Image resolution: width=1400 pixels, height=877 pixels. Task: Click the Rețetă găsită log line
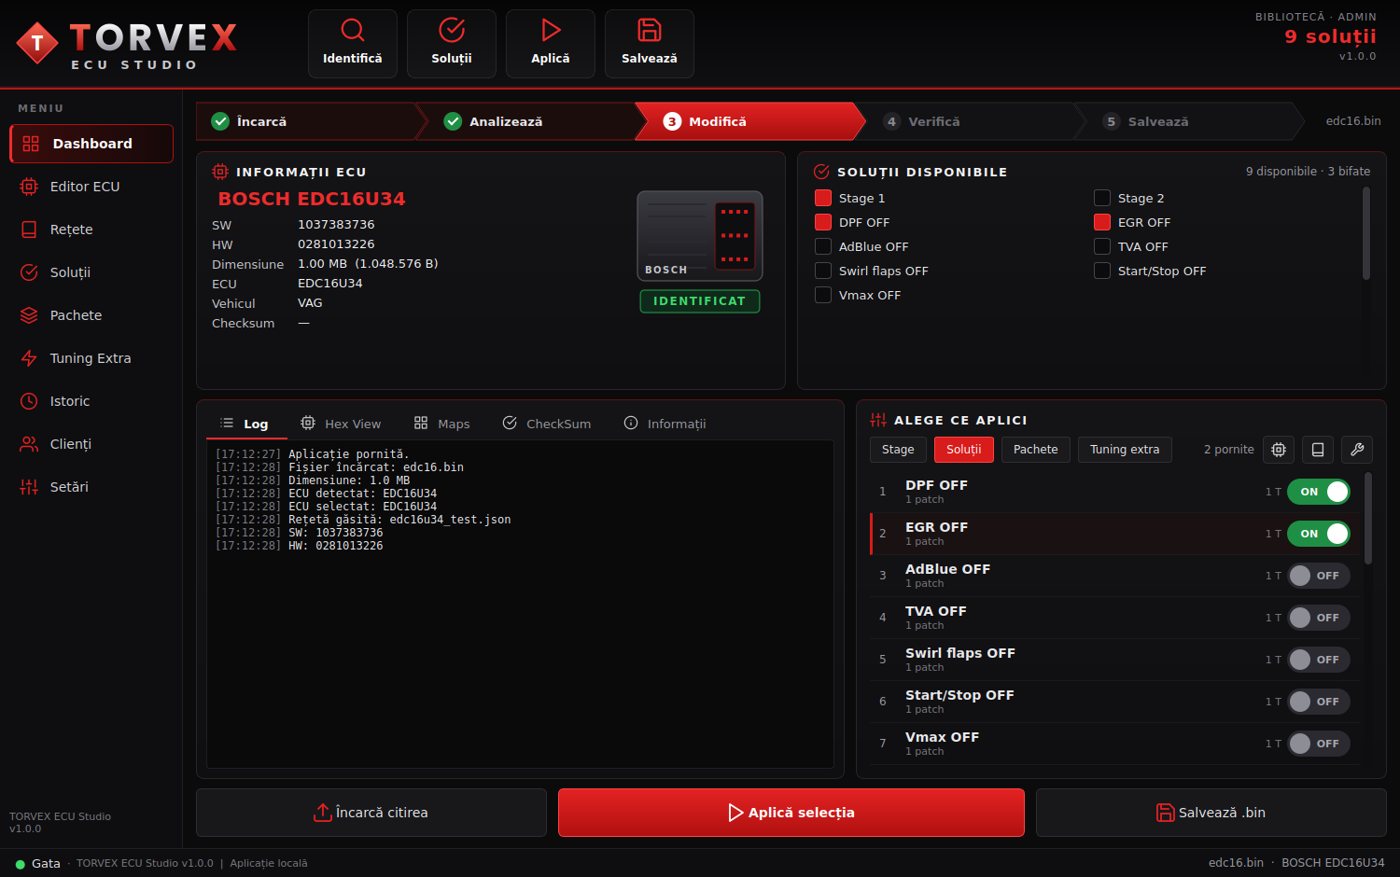(x=363, y=520)
